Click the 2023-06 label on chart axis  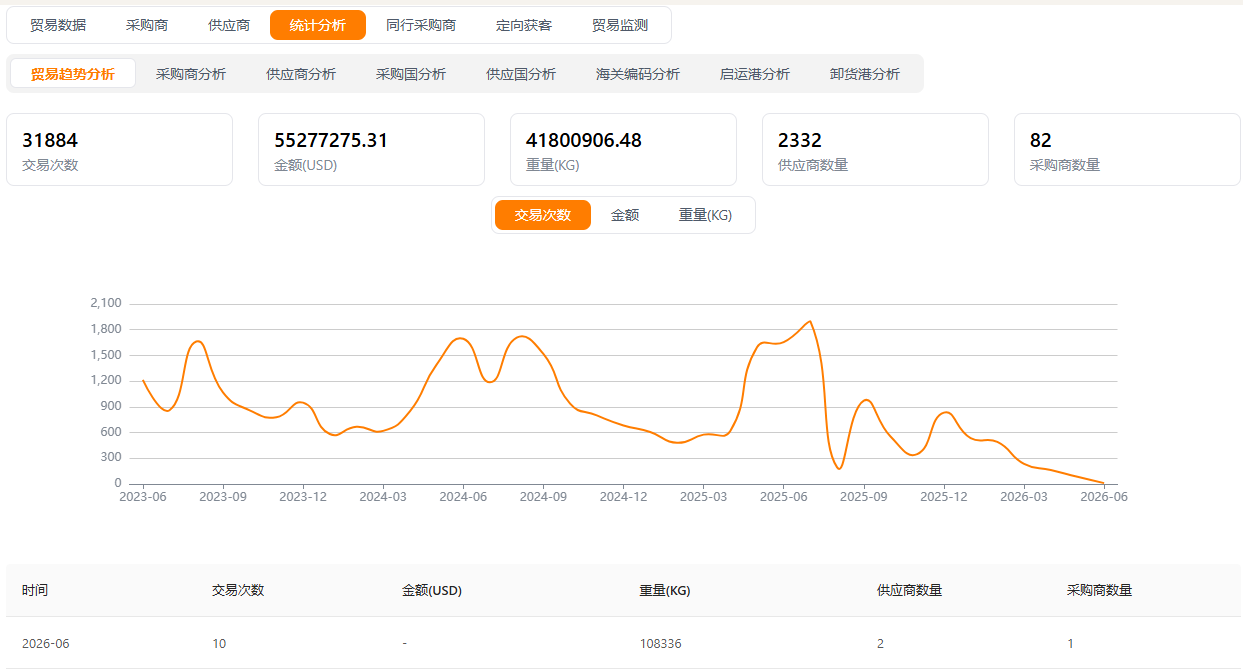point(143,496)
